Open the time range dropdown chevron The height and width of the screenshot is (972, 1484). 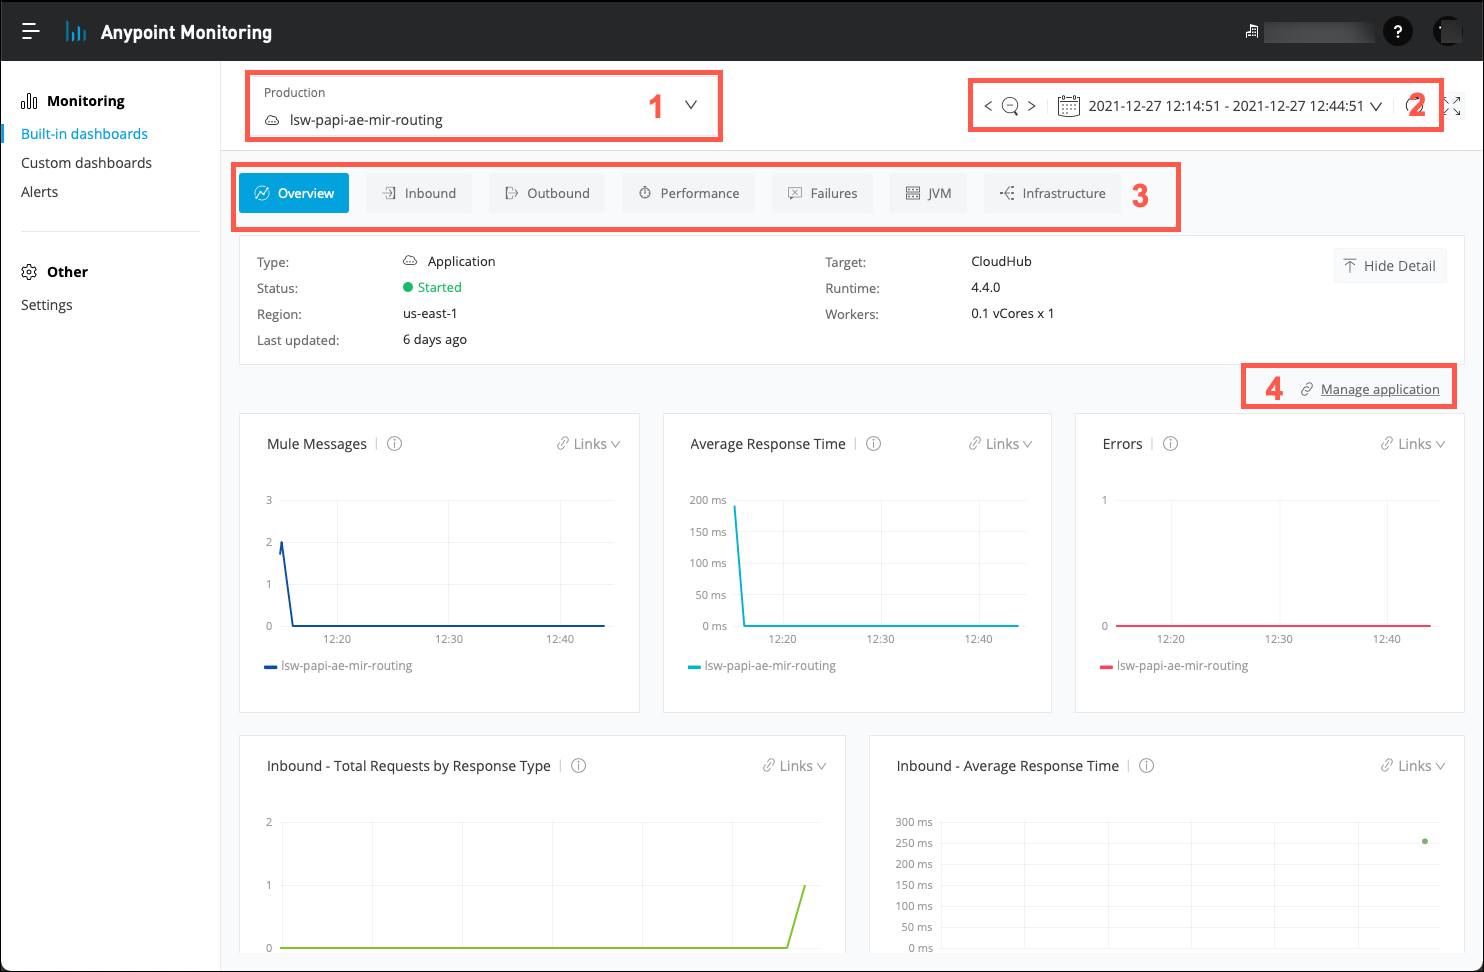click(1376, 106)
